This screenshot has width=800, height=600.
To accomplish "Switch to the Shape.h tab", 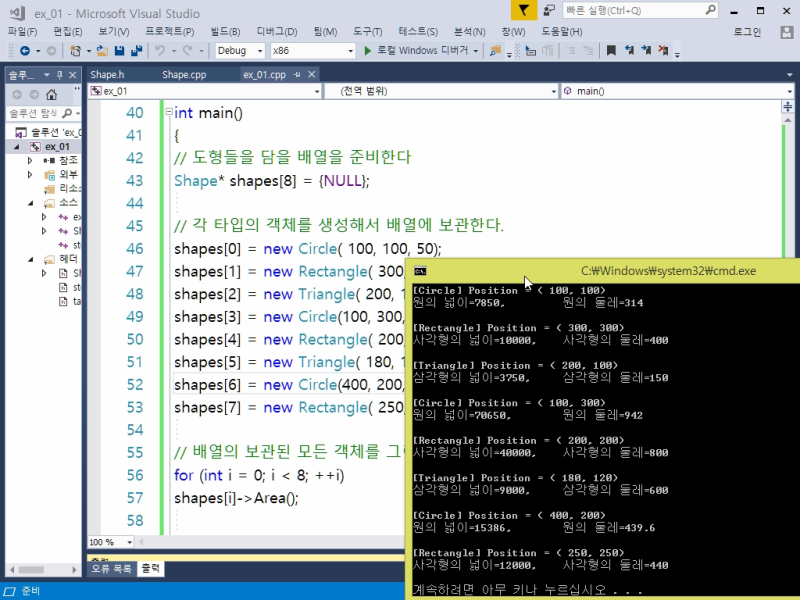I will (107, 74).
